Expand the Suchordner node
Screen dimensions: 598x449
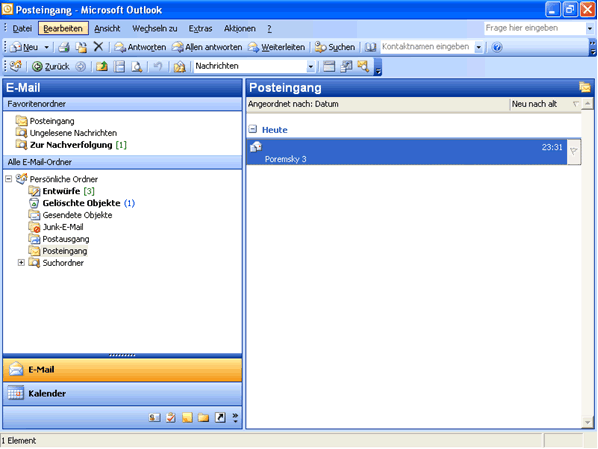click(x=21, y=262)
